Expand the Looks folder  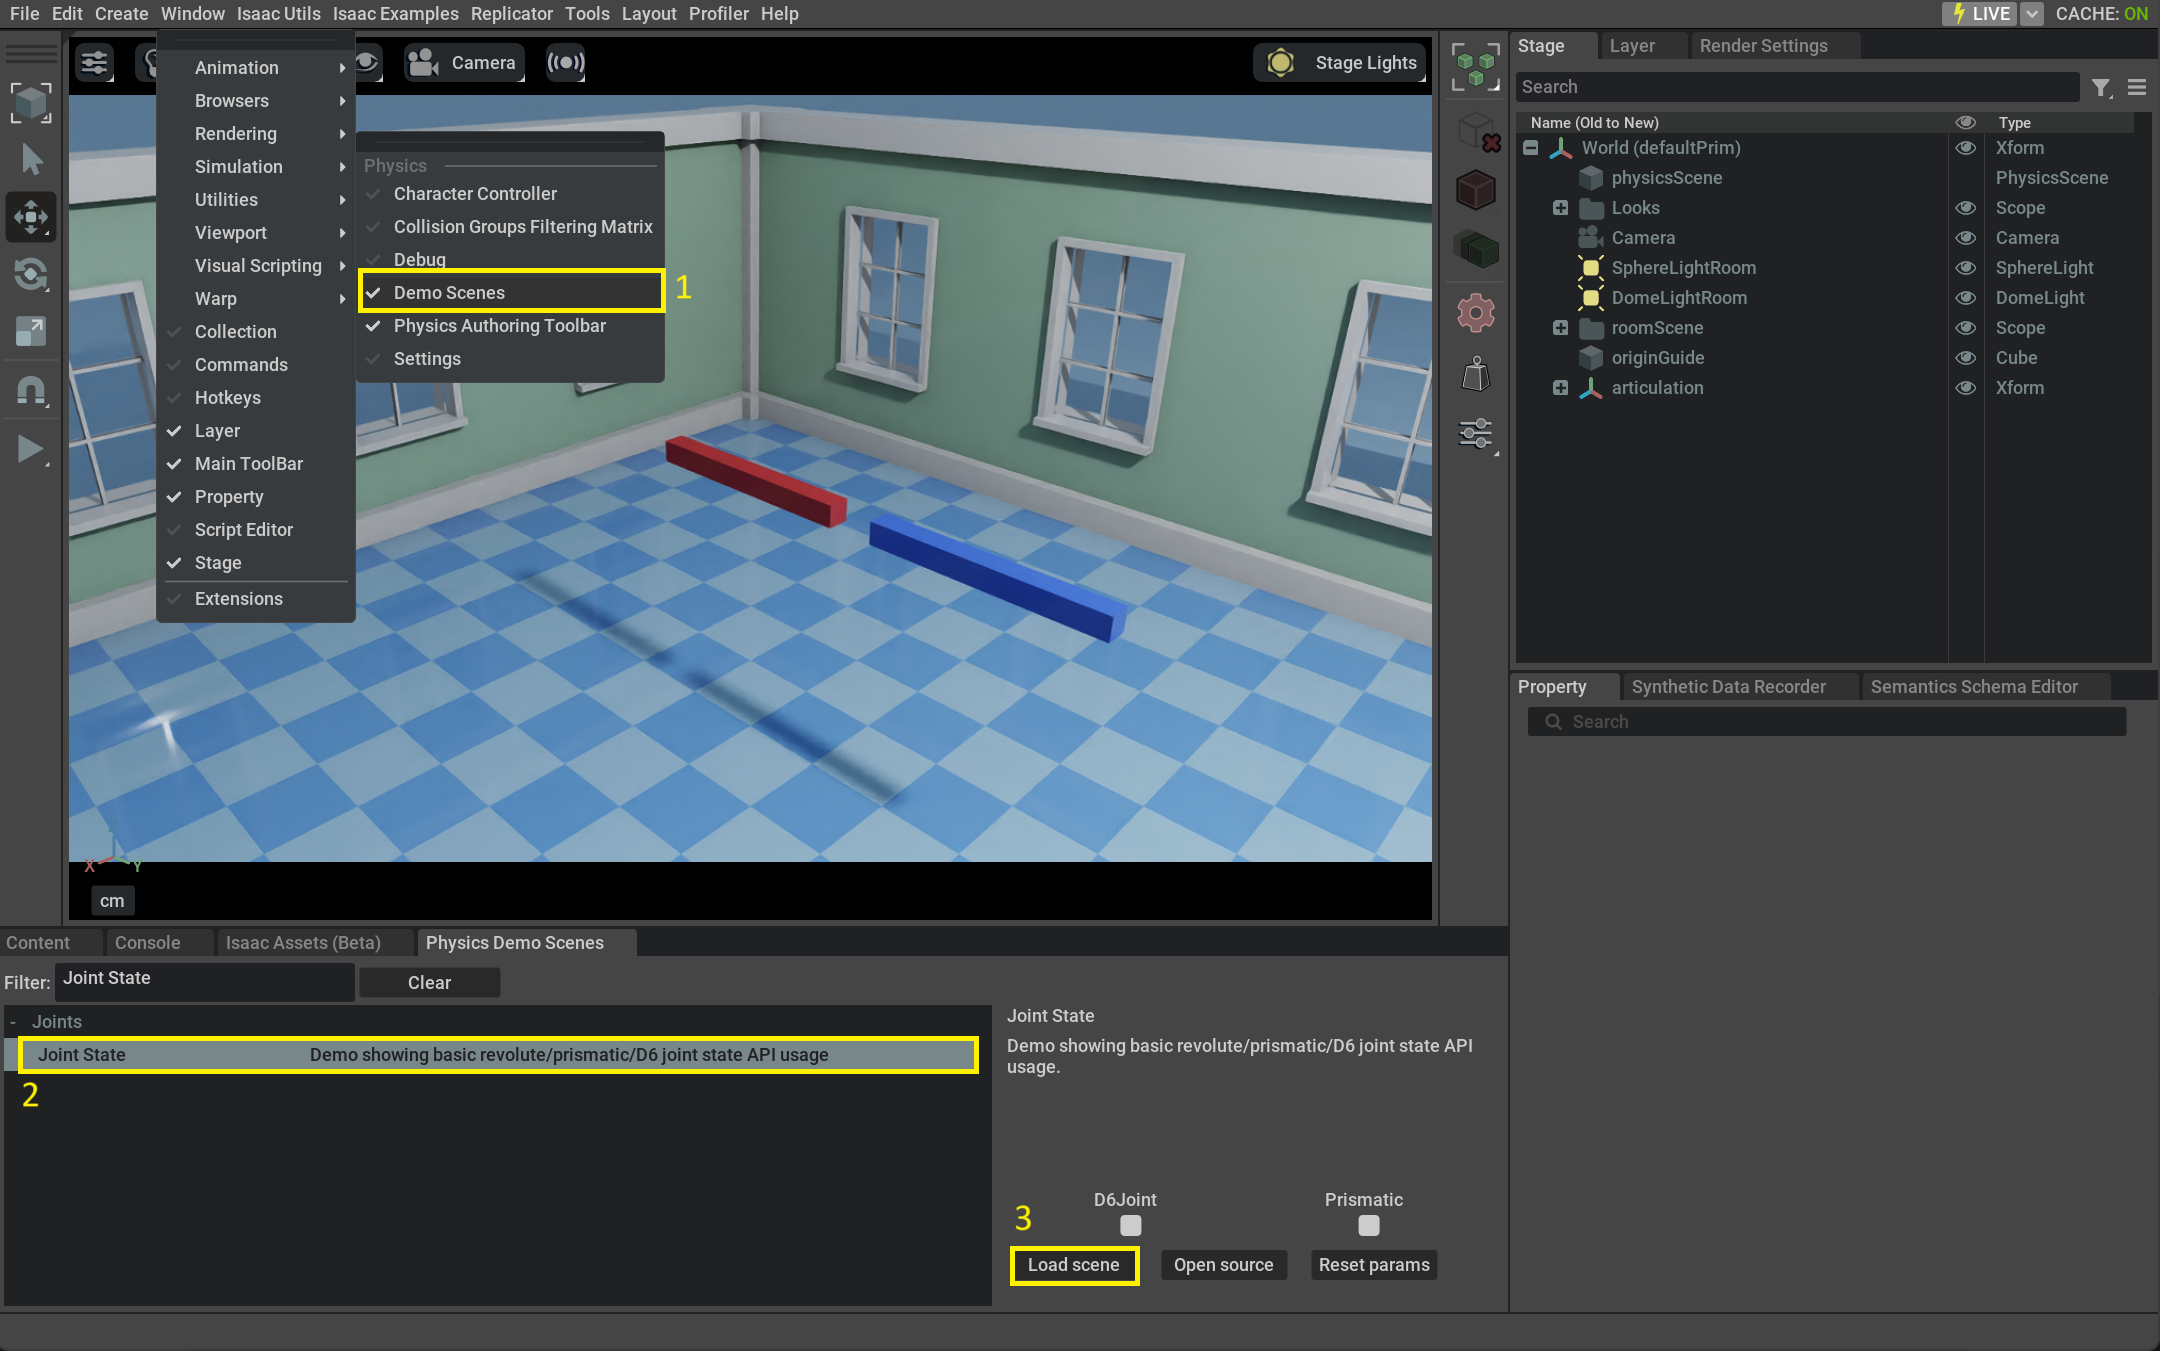click(x=1560, y=208)
